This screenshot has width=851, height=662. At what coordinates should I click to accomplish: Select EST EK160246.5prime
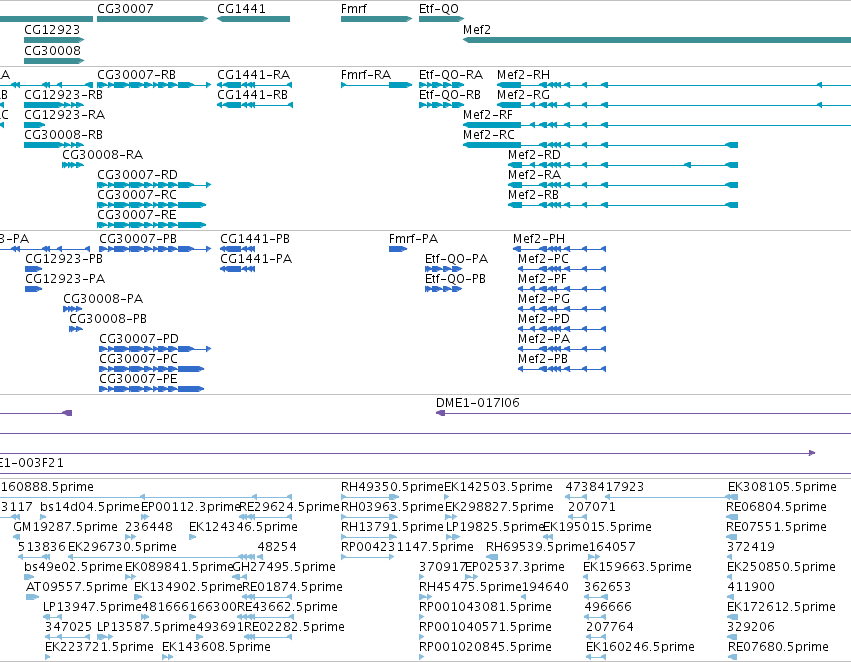640,647
